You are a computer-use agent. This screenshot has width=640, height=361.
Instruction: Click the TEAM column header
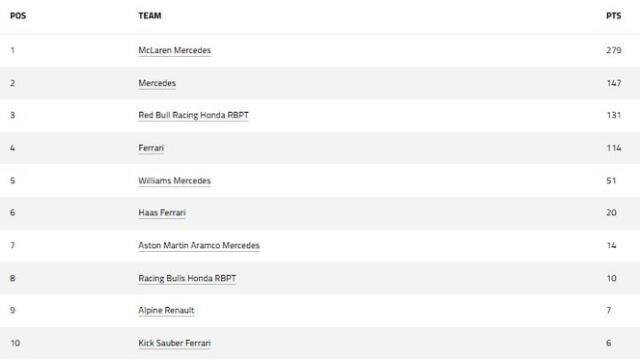(150, 16)
